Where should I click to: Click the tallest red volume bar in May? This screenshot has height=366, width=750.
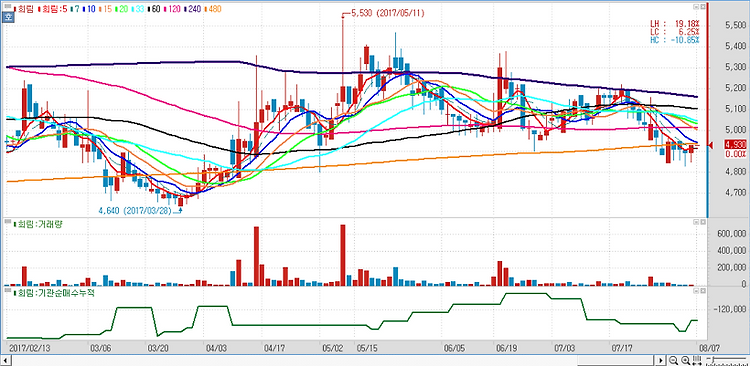coord(342,255)
